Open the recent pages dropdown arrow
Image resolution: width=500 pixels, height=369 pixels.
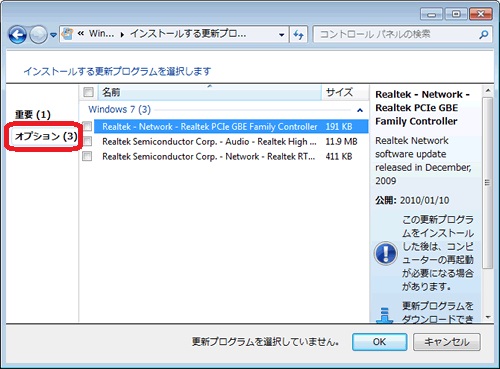[x=53, y=35]
